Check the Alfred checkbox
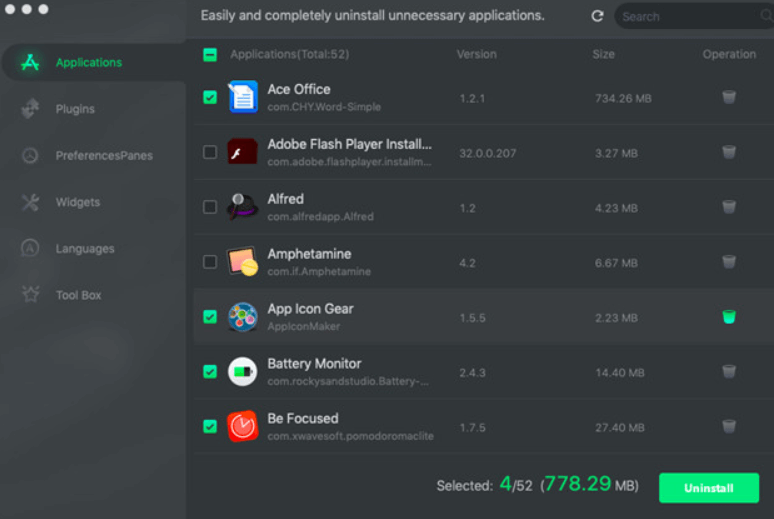This screenshot has height=519, width=774. click(x=210, y=207)
